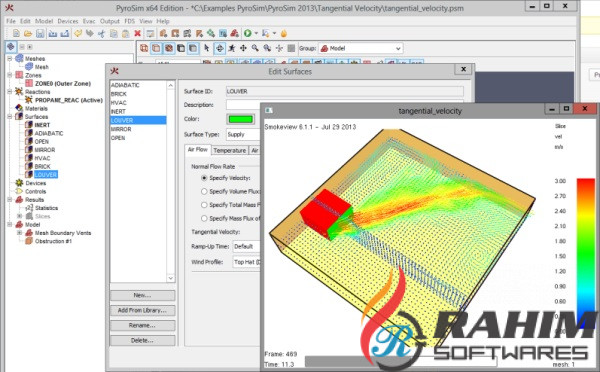Select the arrow selection tool
This screenshot has width=600, height=372.
coord(207,48)
